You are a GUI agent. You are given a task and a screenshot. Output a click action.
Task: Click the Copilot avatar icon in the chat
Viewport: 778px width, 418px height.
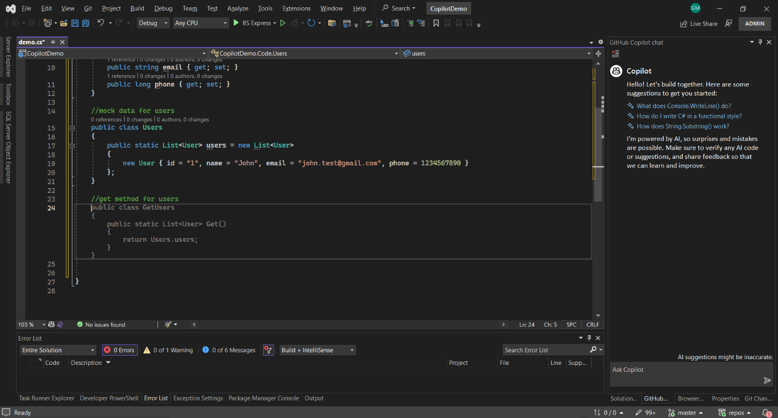616,71
